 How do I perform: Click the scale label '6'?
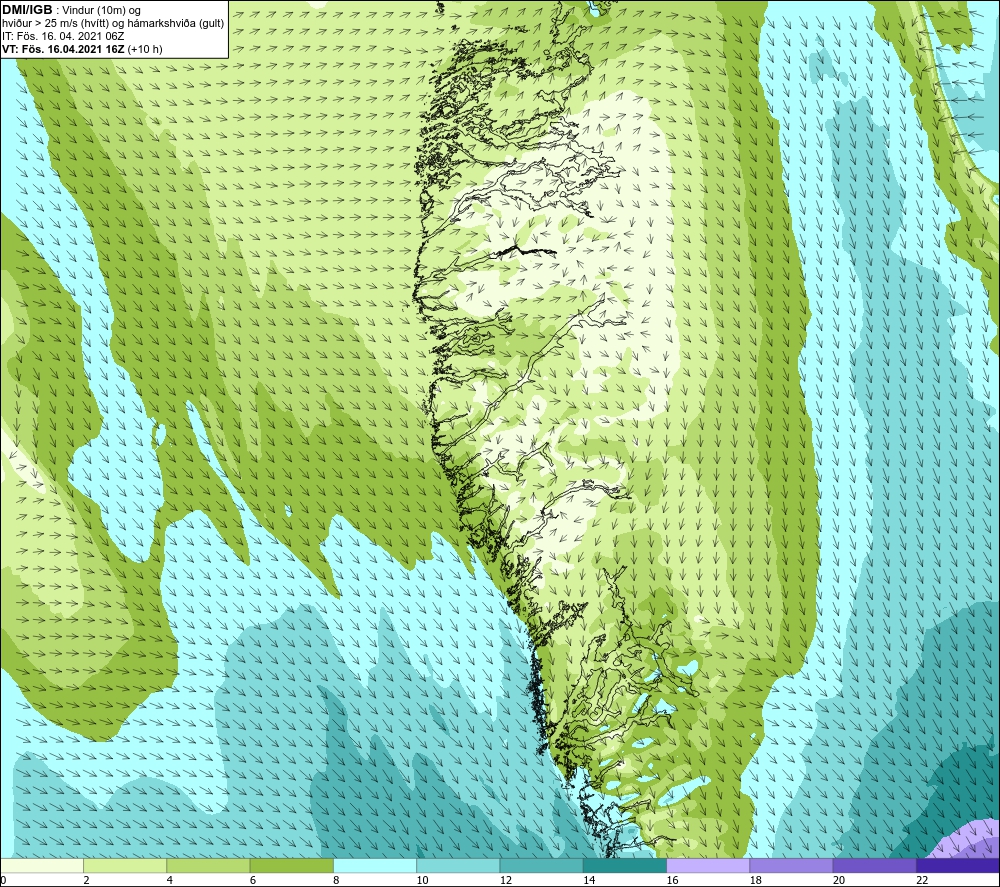(253, 881)
